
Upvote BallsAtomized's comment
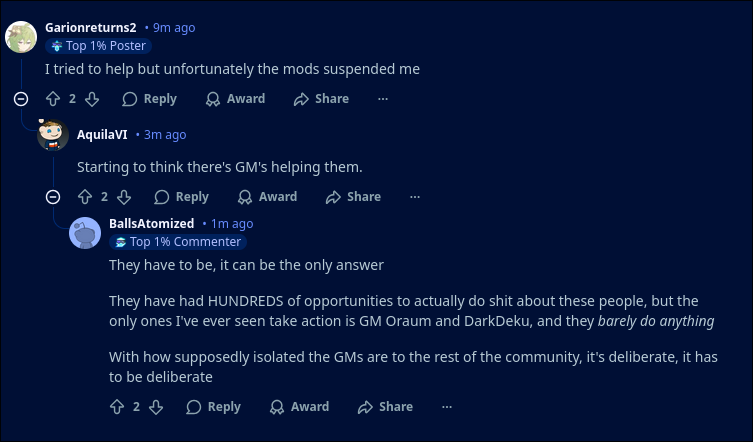[117, 407]
